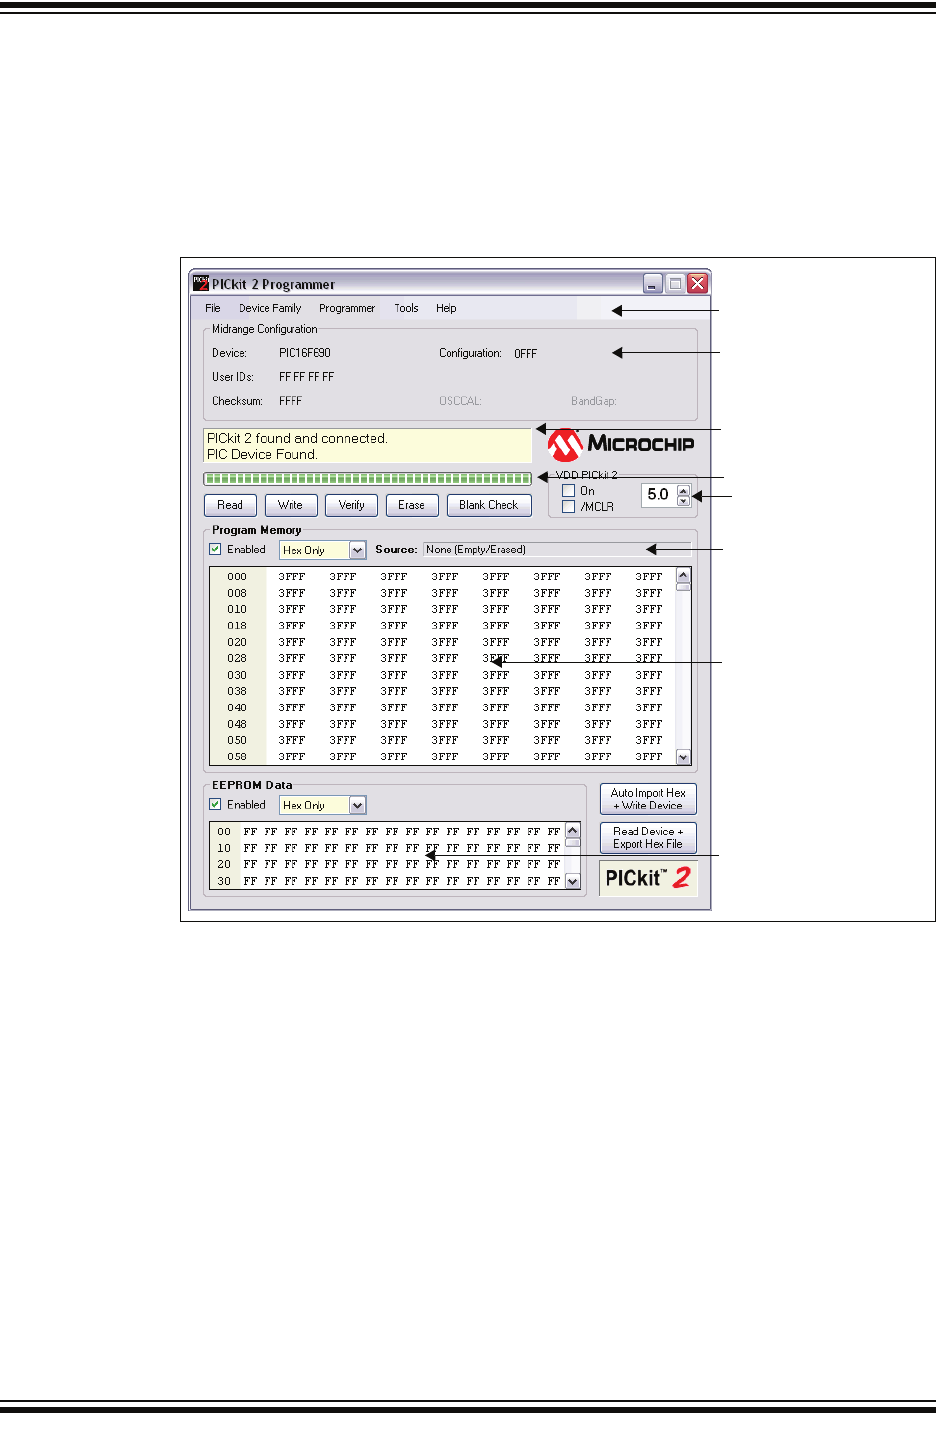Increase VDD voltage with up arrow
The width and height of the screenshot is (936, 1429).
(x=684, y=490)
